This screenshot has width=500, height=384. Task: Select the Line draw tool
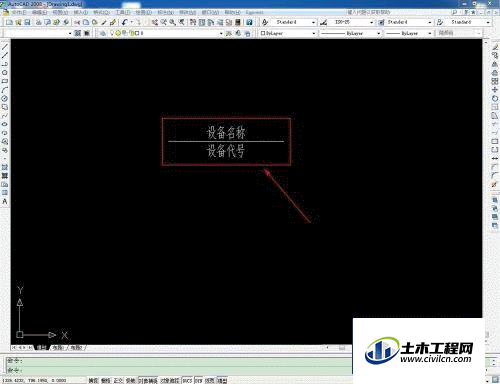click(5, 46)
